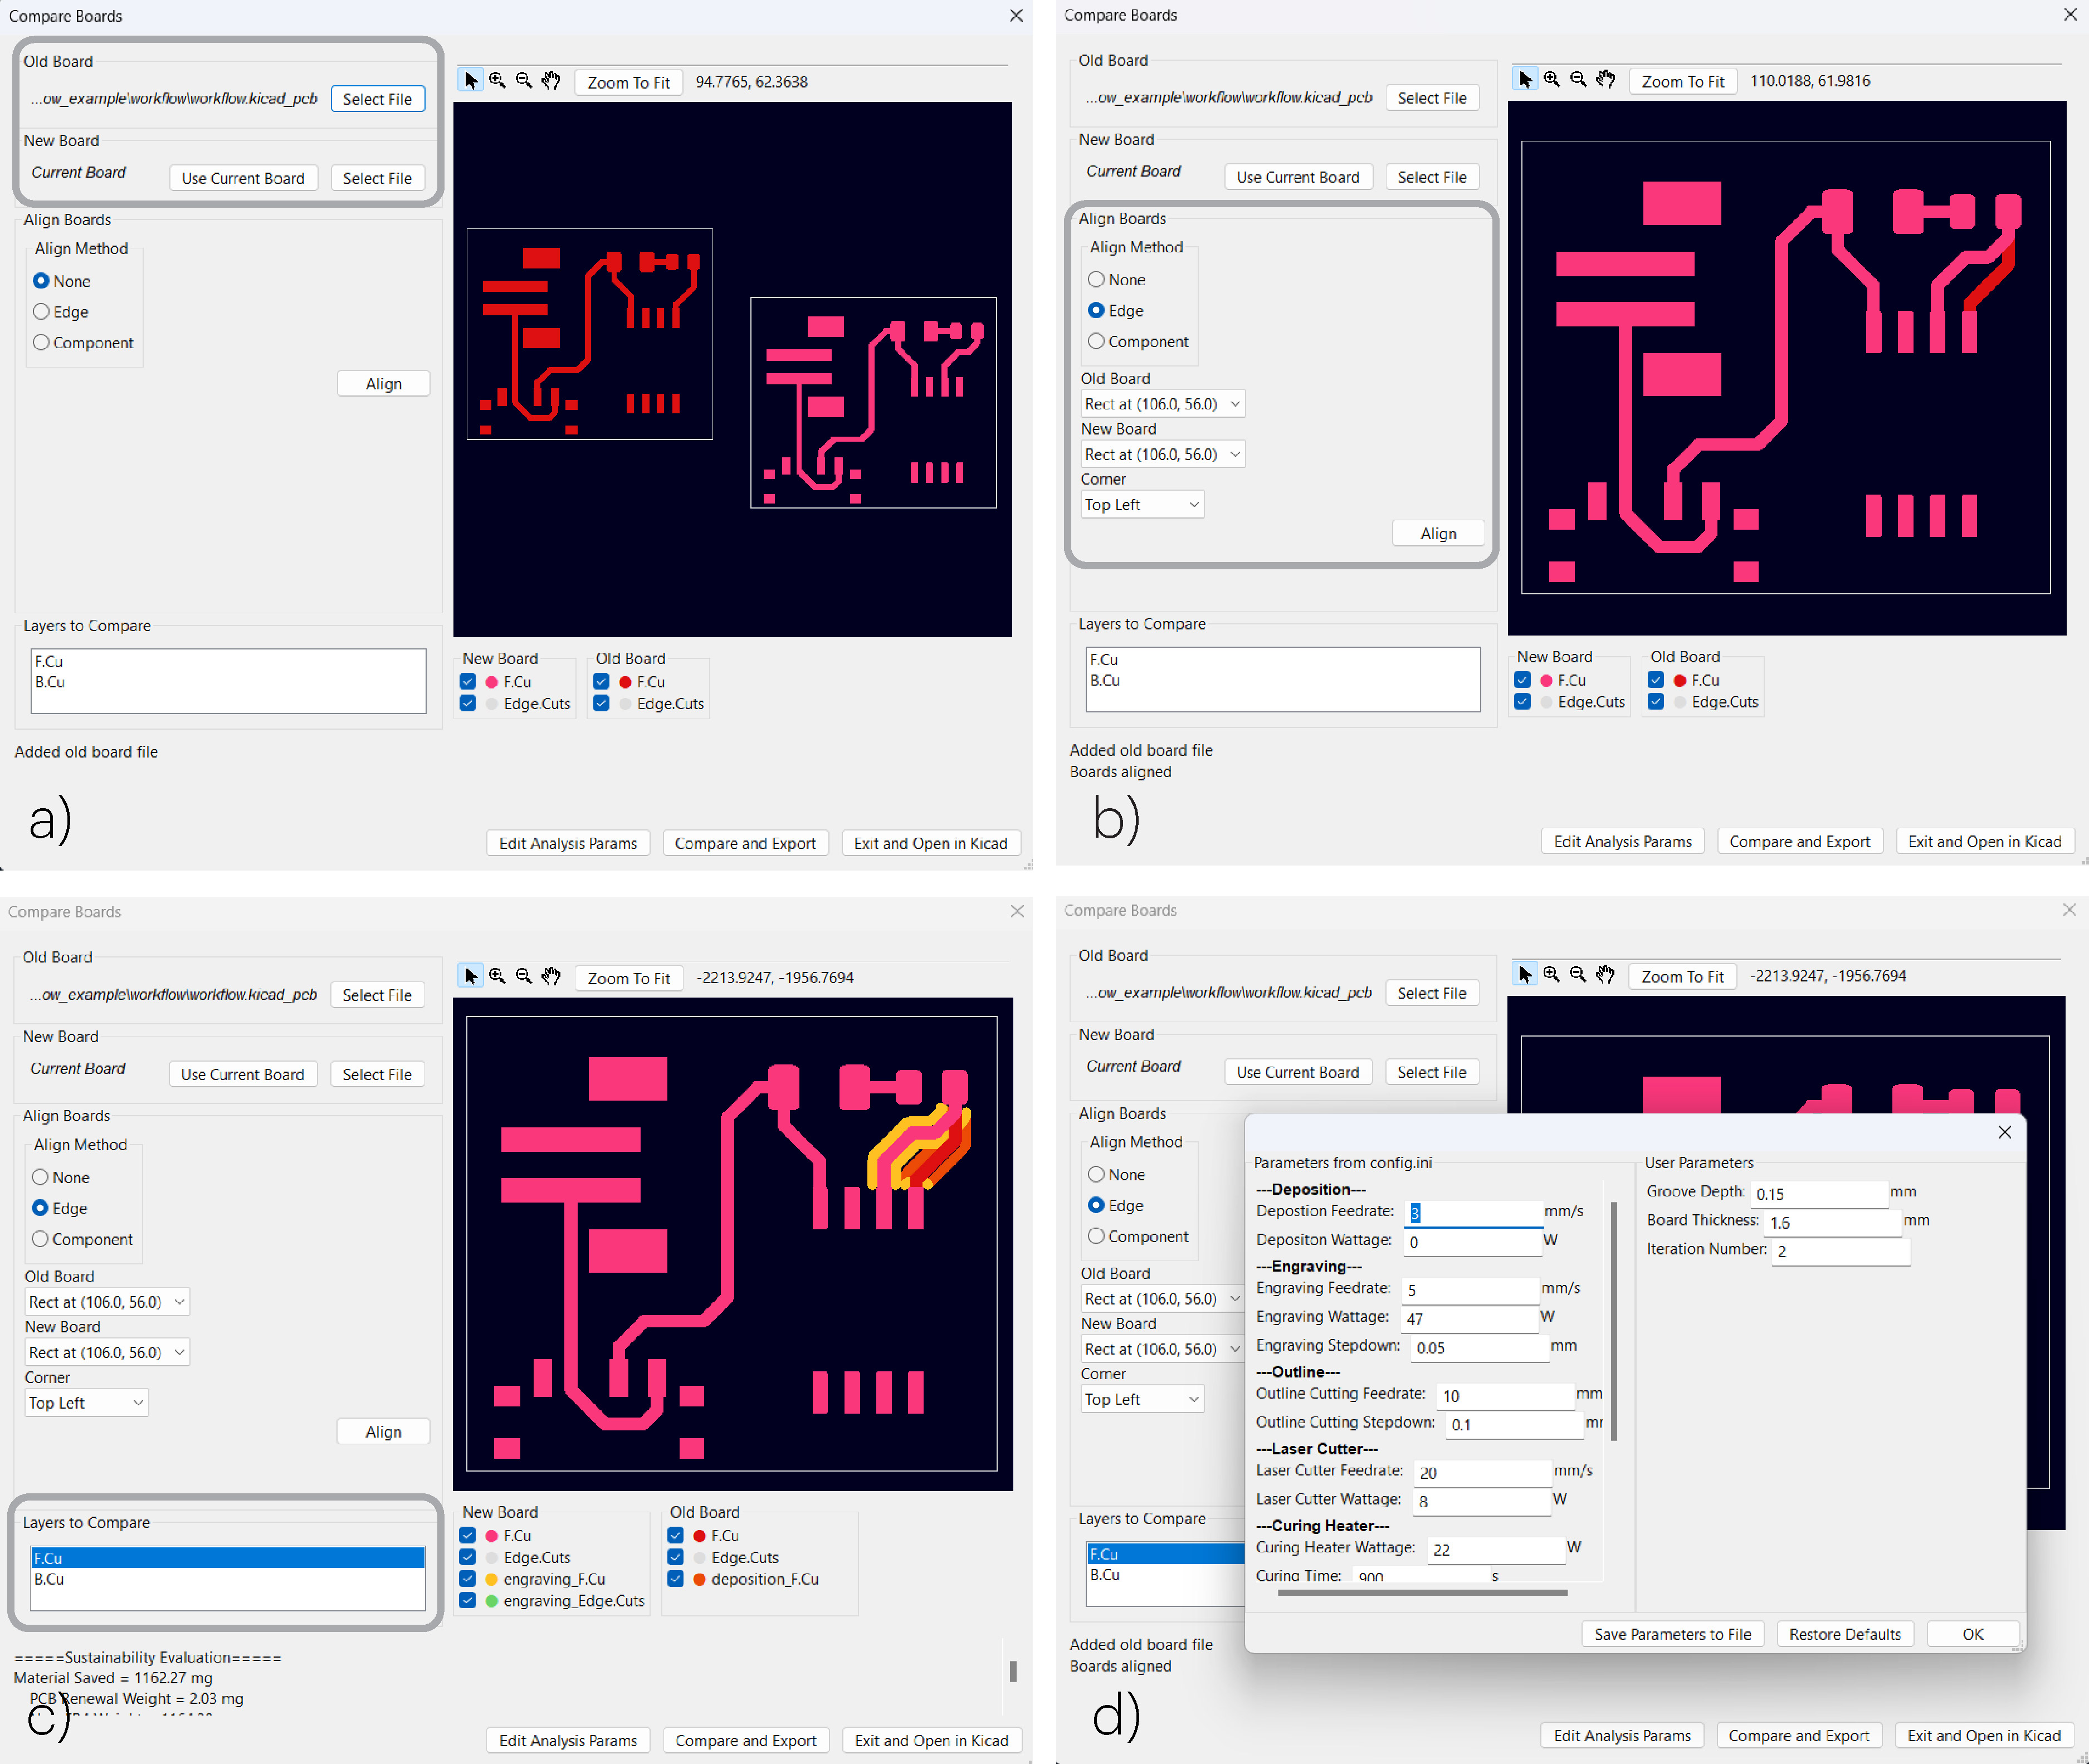Click Save Parameters to File button
Screen dimensions: 2089x1764
1672,1634
